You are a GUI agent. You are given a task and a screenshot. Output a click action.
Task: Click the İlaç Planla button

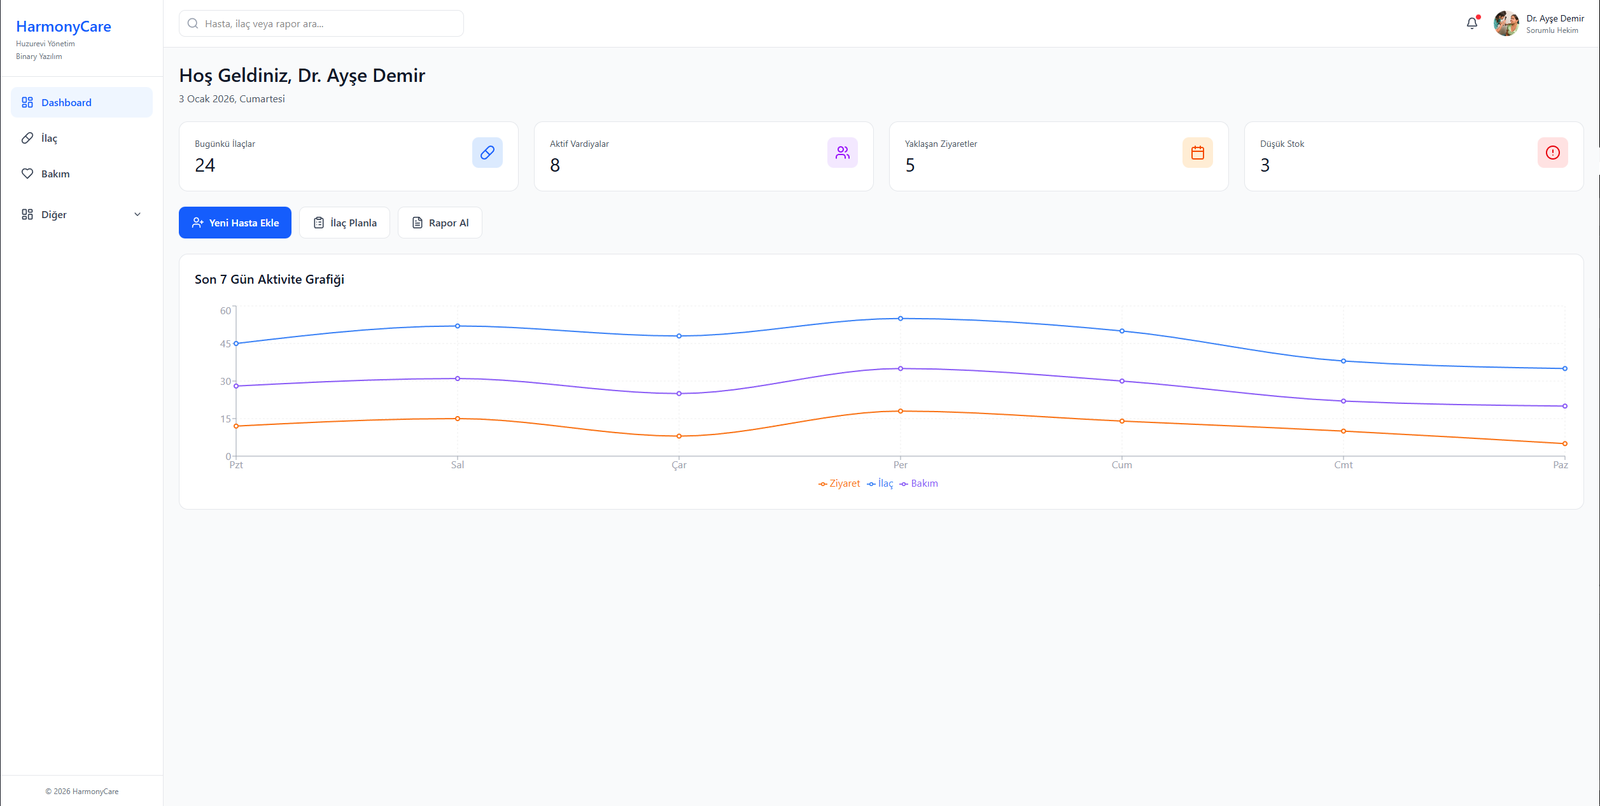(345, 223)
